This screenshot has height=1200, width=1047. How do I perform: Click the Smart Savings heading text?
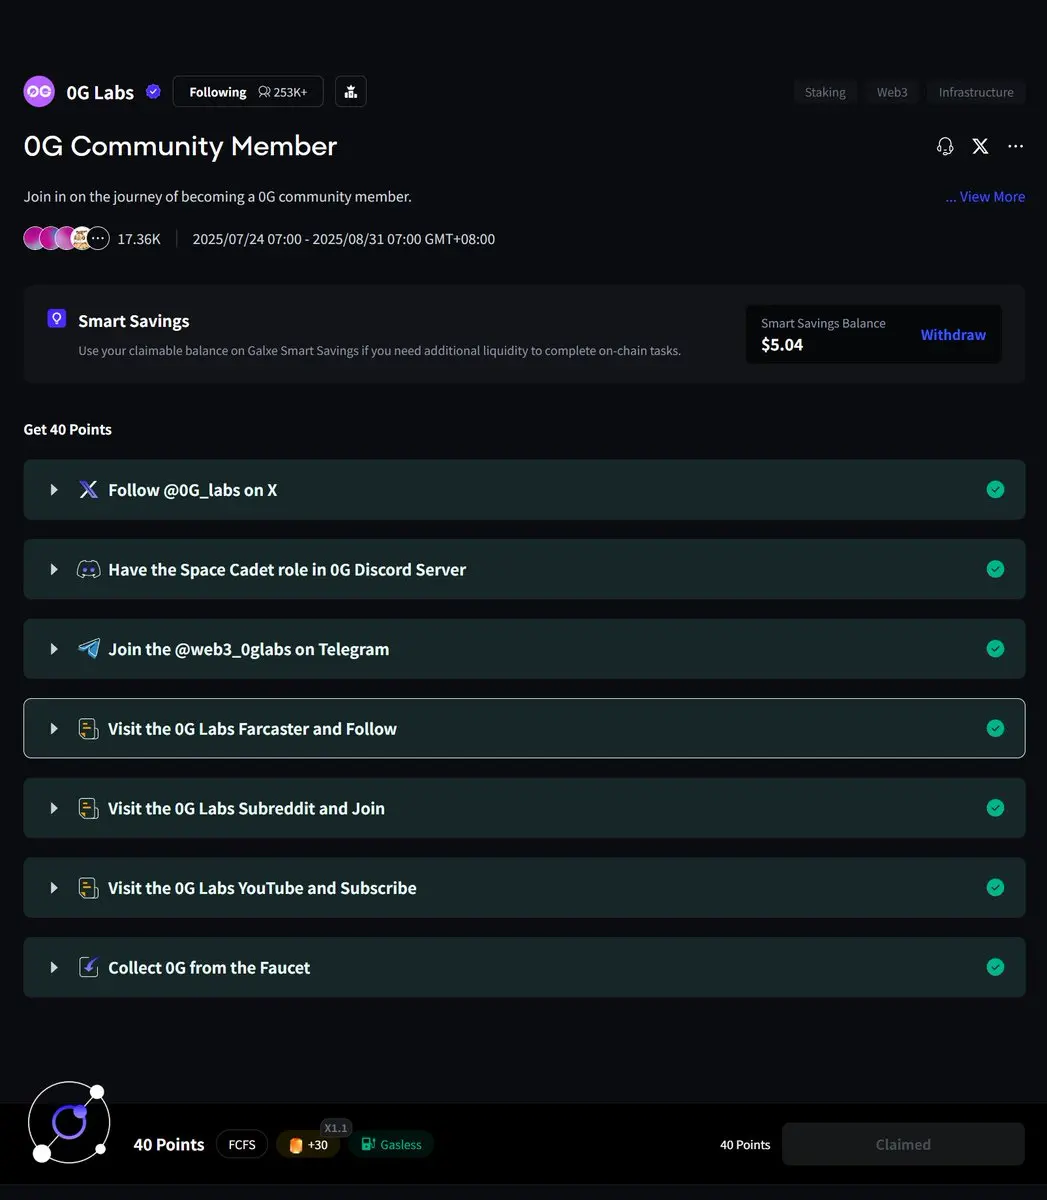coord(134,321)
